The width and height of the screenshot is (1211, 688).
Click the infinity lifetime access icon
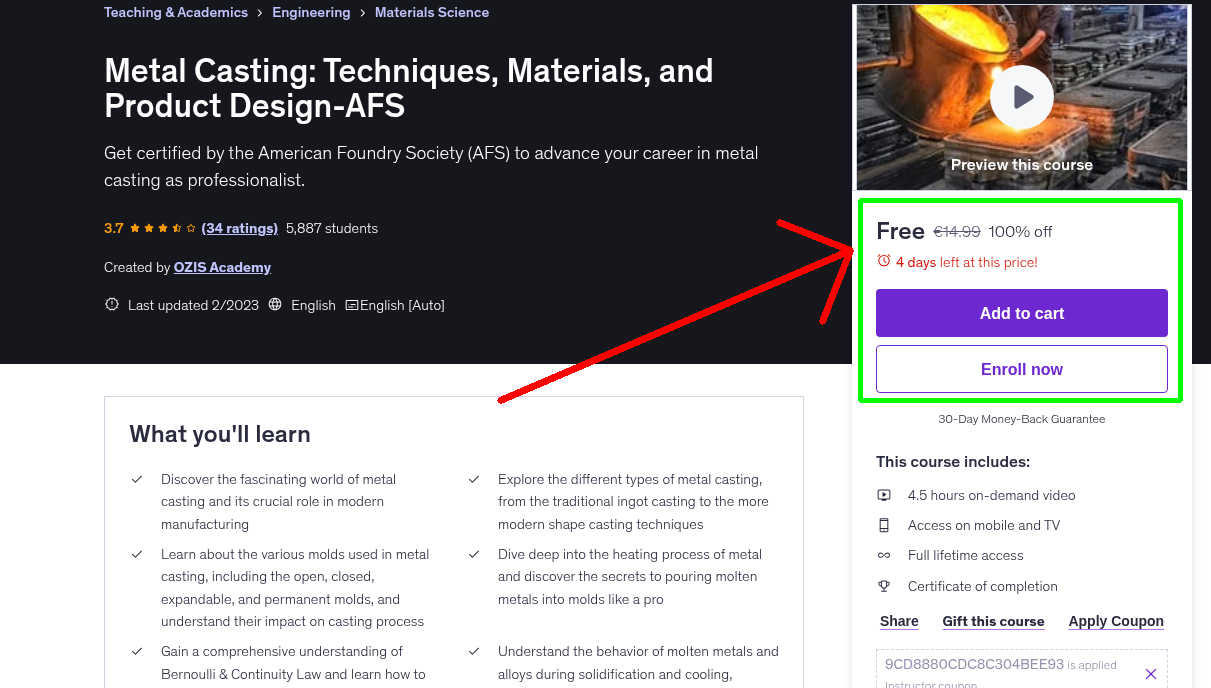pos(883,555)
